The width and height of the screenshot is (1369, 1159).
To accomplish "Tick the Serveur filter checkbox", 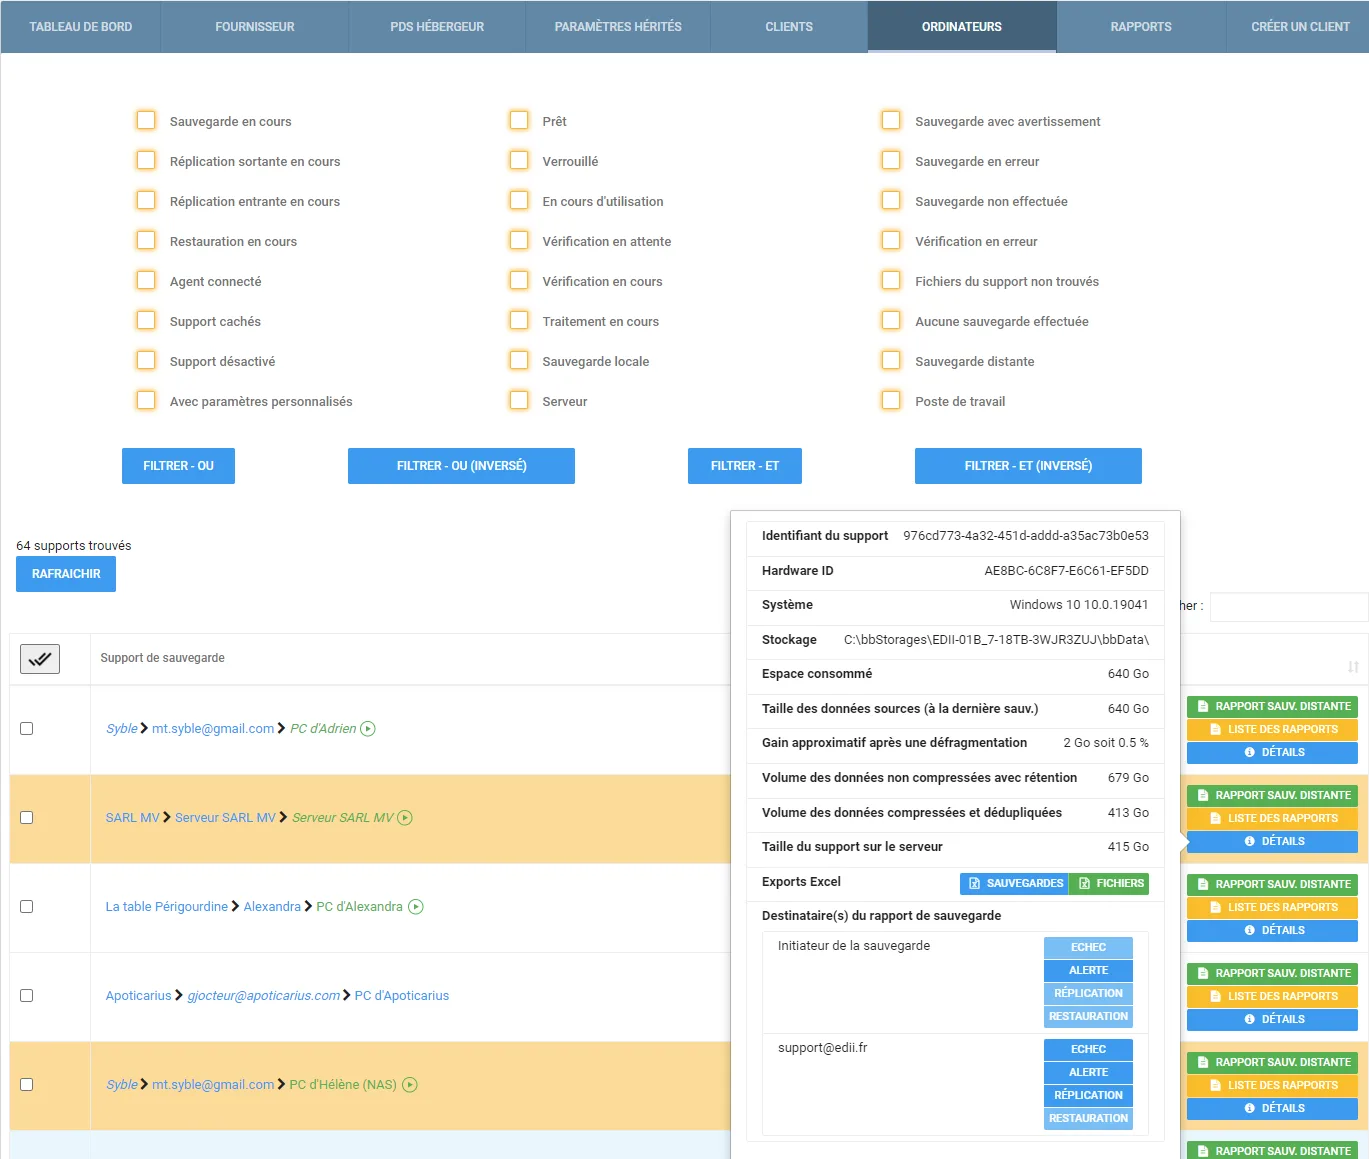I will pos(519,400).
